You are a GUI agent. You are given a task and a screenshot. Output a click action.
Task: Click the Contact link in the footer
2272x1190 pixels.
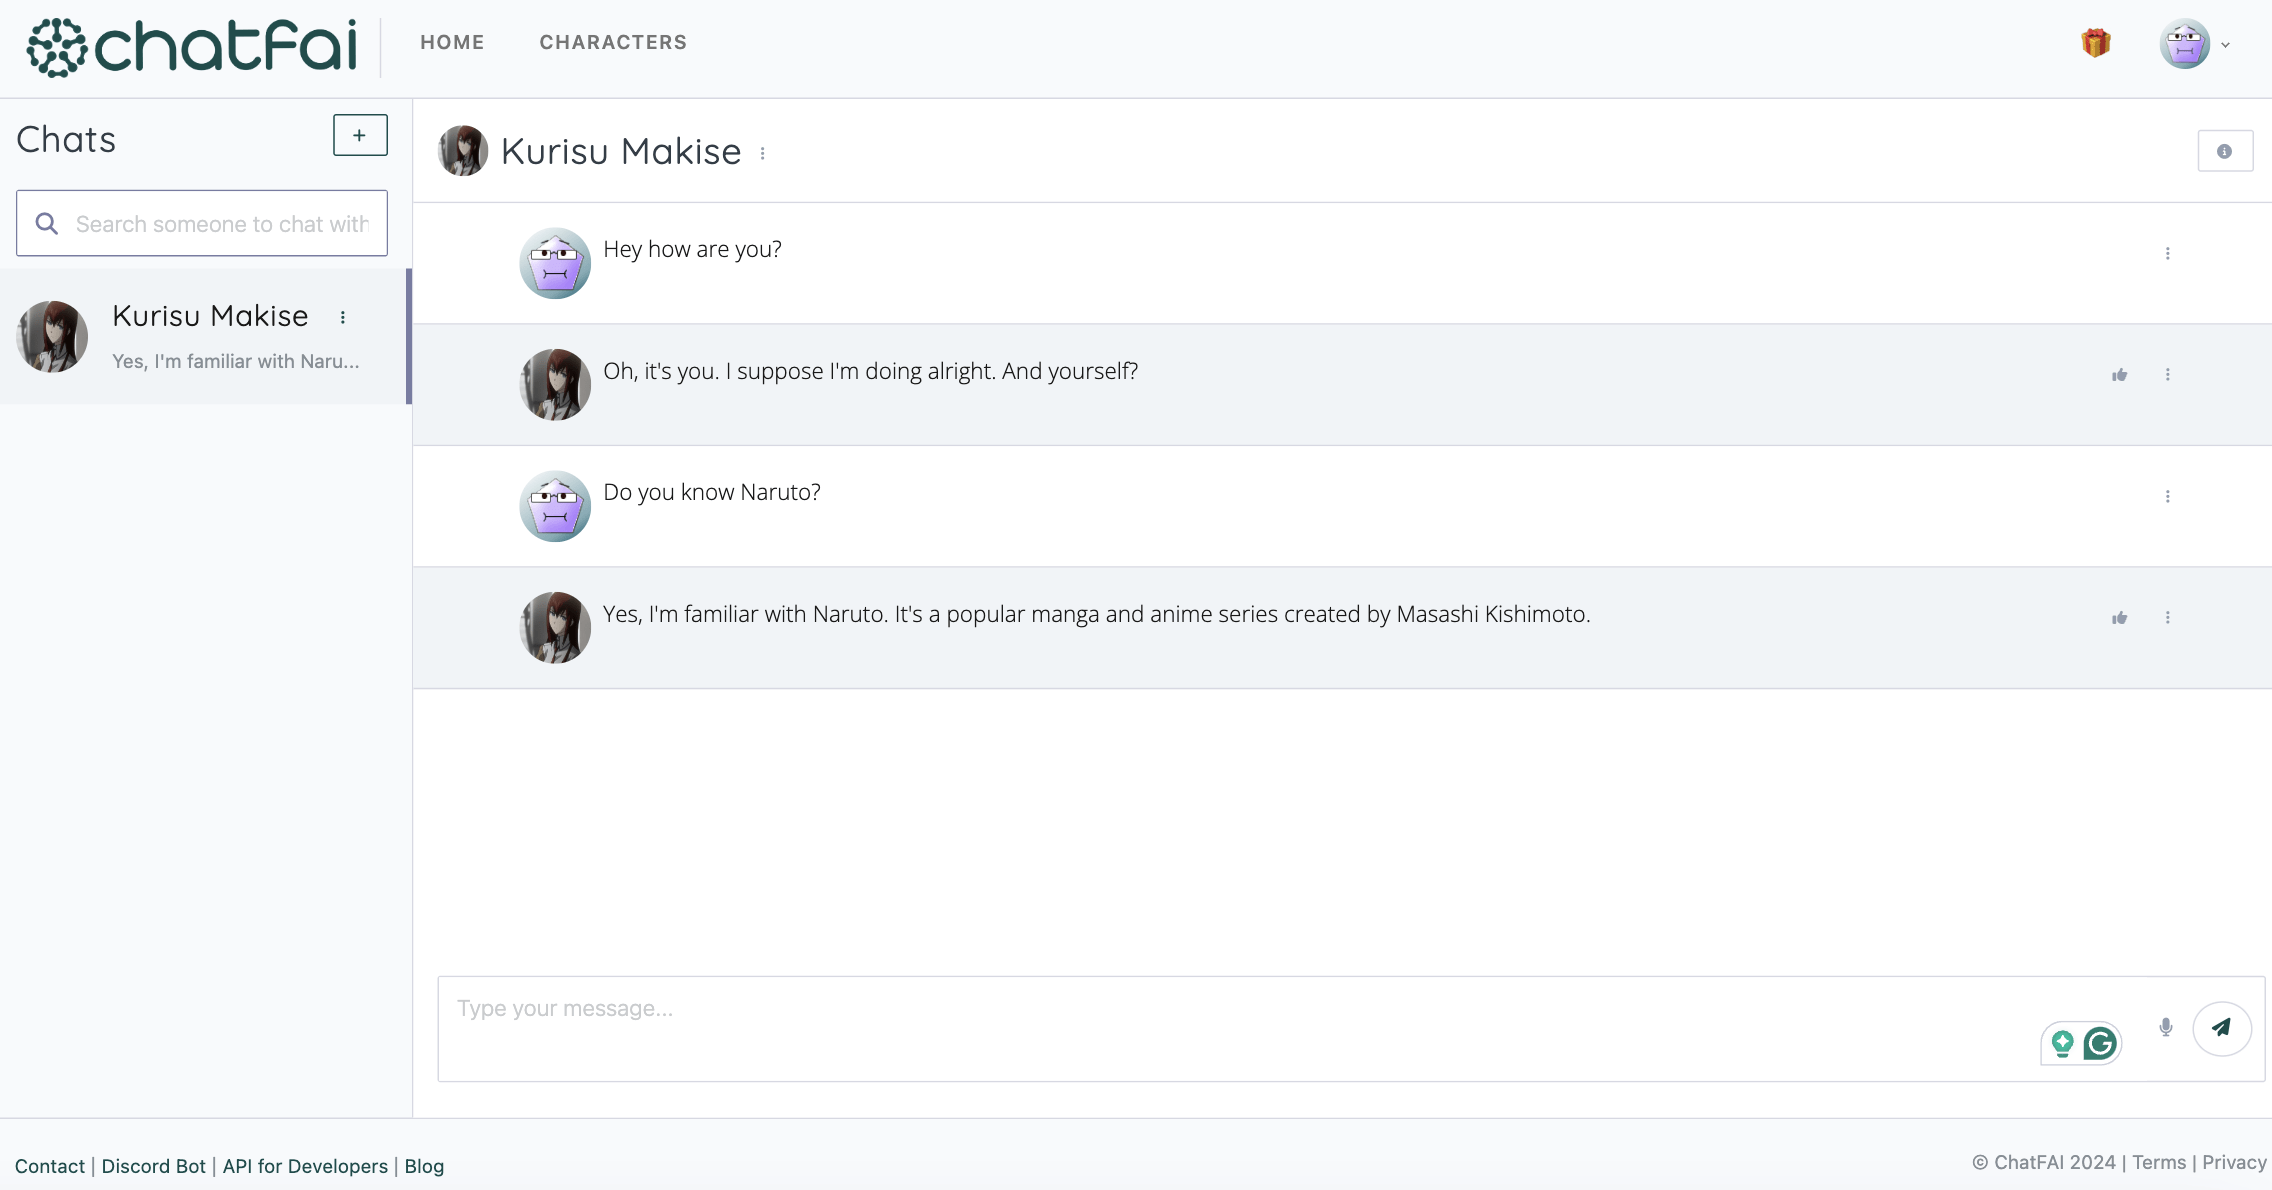coord(50,1165)
